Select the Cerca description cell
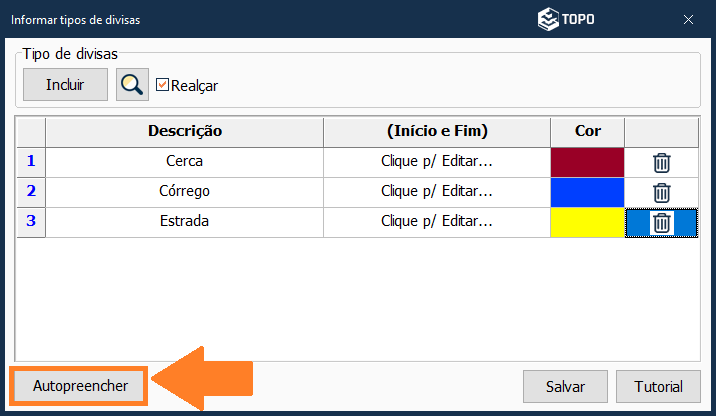717x416 pixels. coord(185,163)
